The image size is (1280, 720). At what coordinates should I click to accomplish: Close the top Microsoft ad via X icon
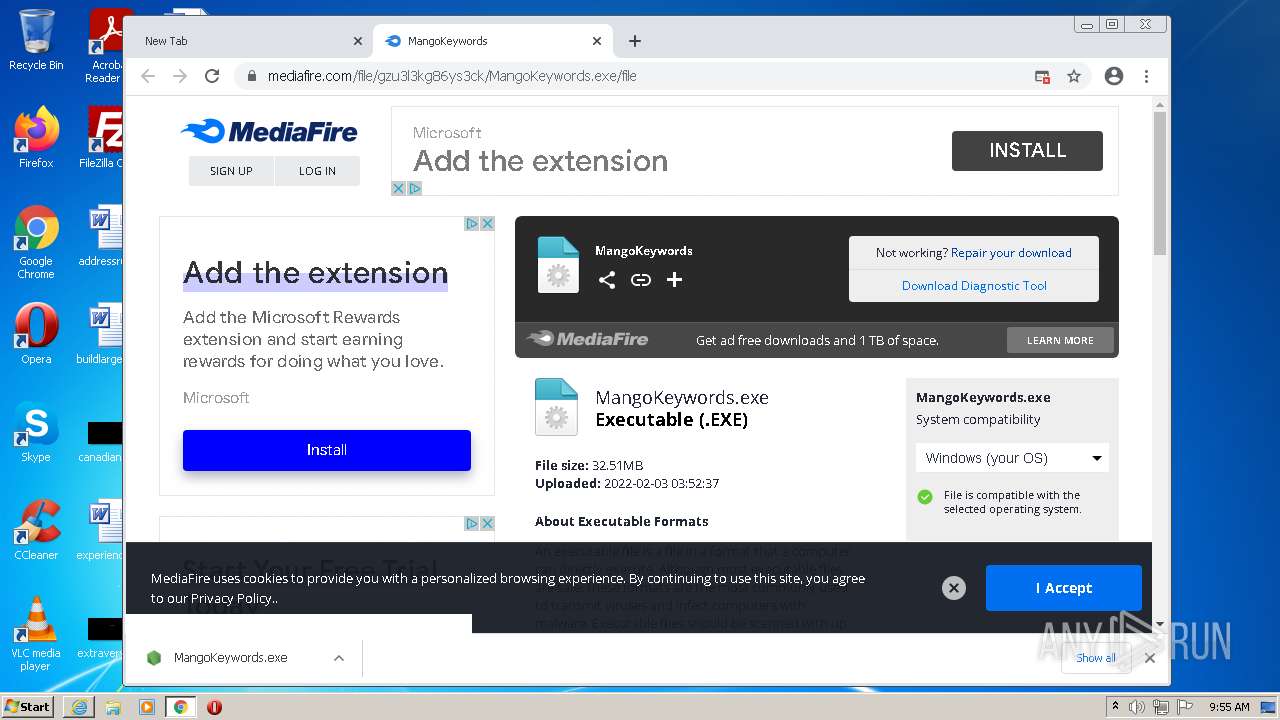point(398,188)
